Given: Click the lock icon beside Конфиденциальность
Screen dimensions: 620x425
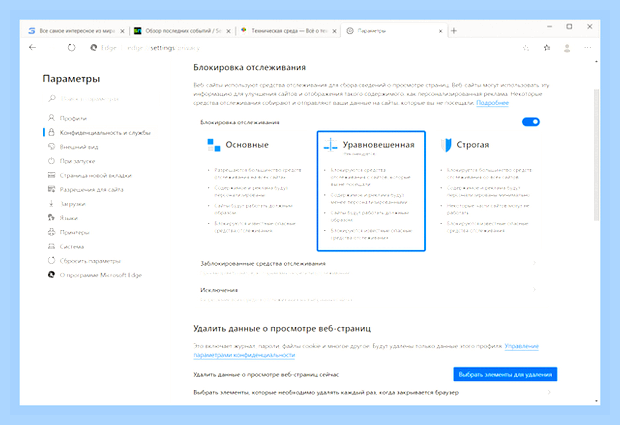Looking at the screenshot, I should point(51,132).
